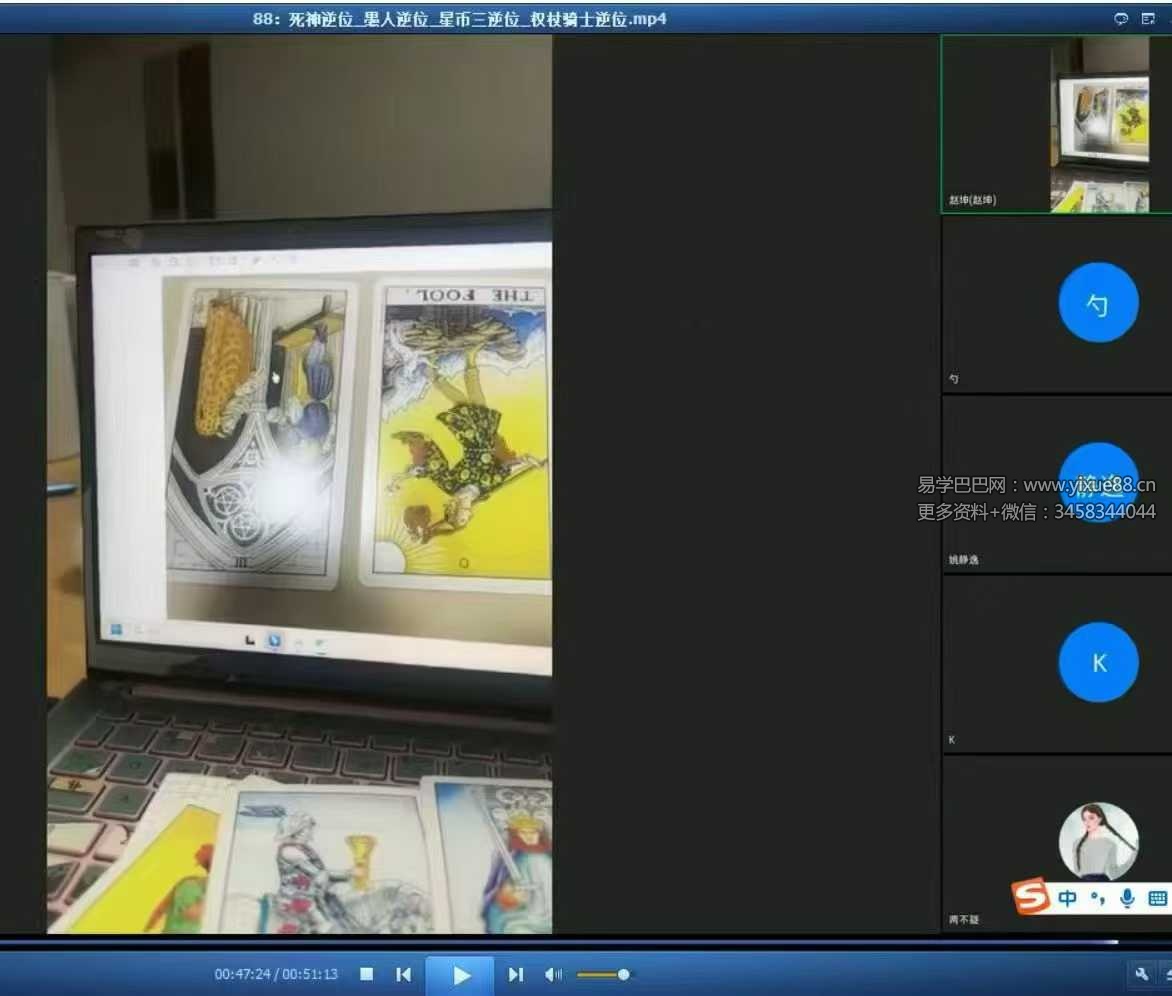Image resolution: width=1172 pixels, height=996 pixels.
Task: Open the soft keyboard in IME bar
Action: (1157, 898)
